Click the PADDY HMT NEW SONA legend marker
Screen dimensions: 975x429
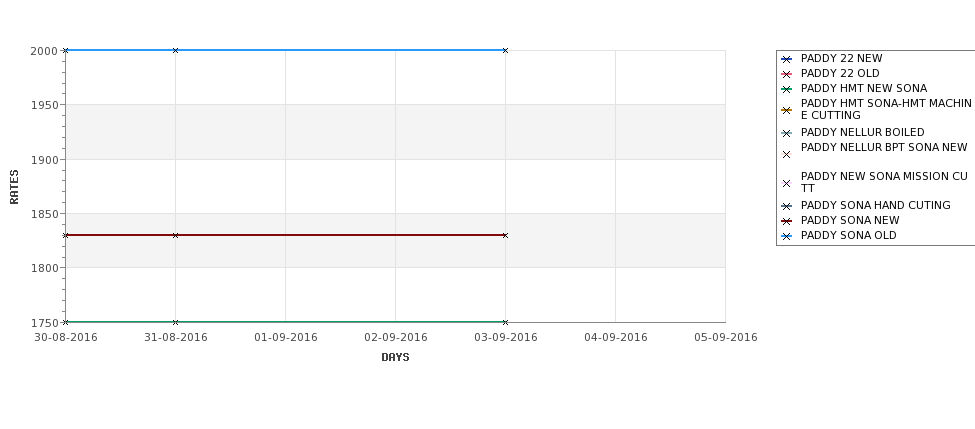pos(786,90)
